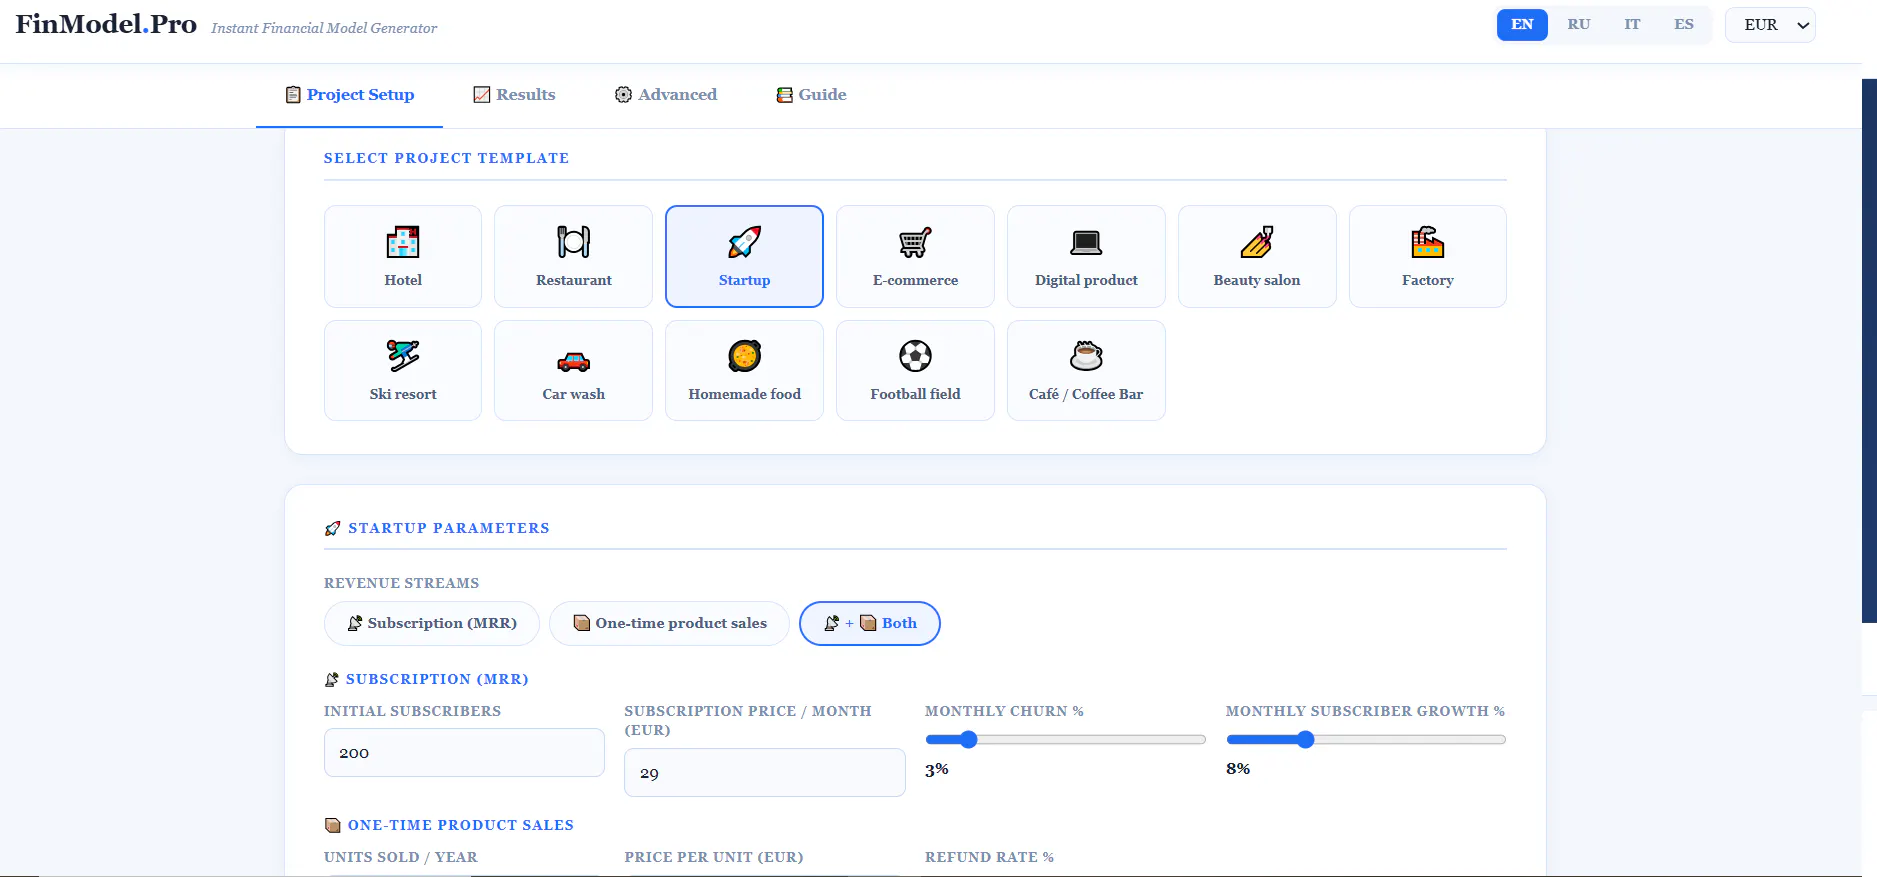Switch language to EN
The width and height of the screenshot is (1877, 877).
coord(1522,25)
